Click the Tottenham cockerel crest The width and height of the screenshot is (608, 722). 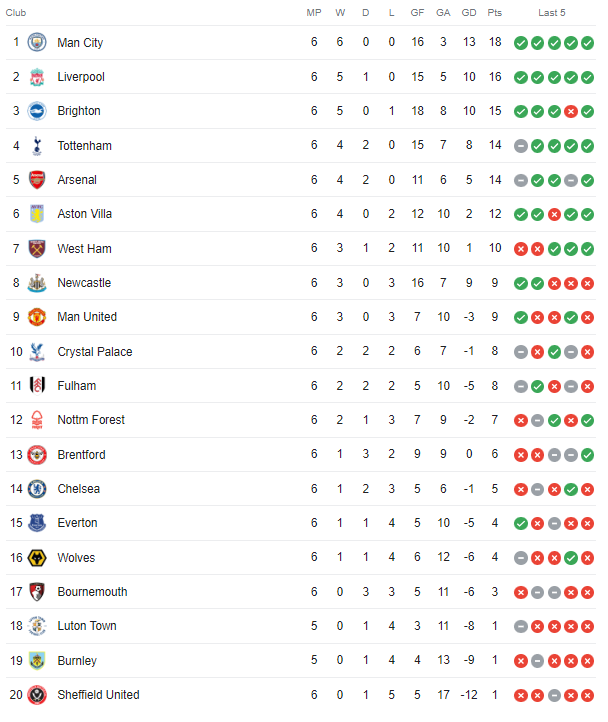[37, 146]
